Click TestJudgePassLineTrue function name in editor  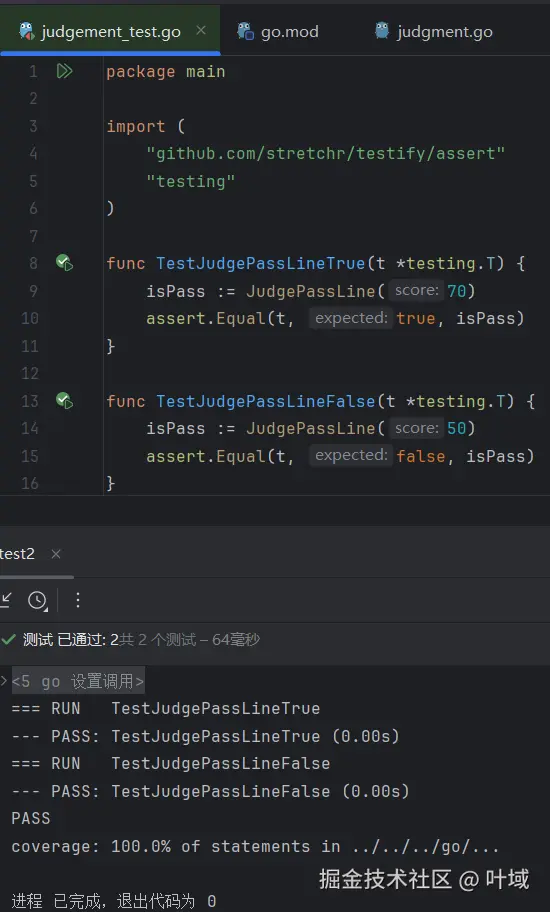[260, 263]
